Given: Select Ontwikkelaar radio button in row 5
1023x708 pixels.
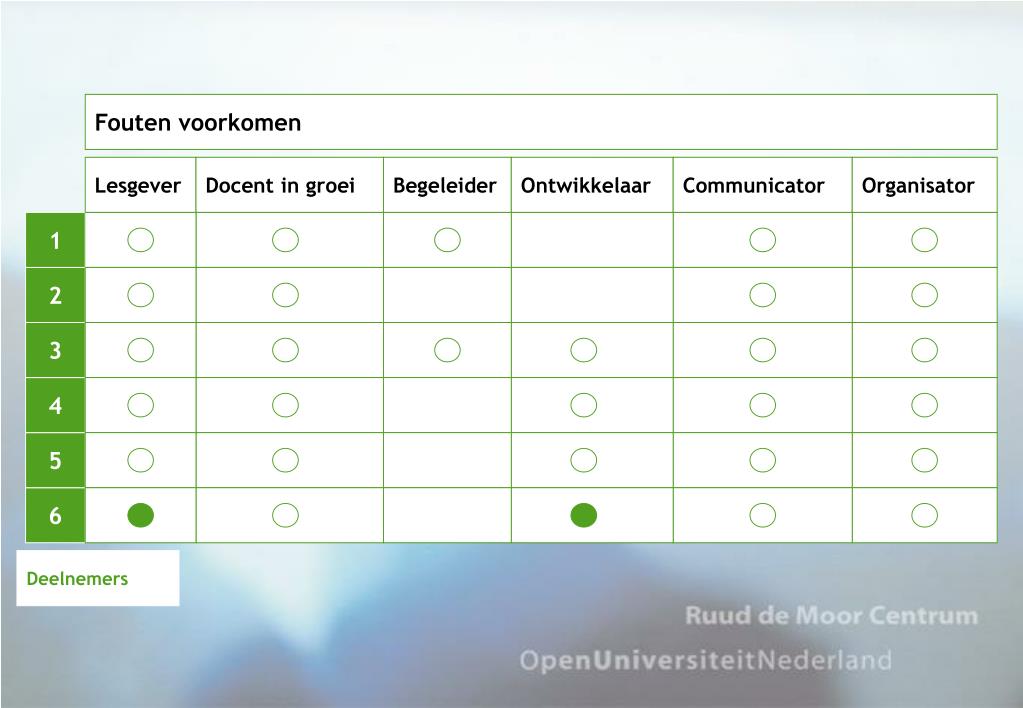Looking at the screenshot, I should pyautogui.click(x=583, y=460).
